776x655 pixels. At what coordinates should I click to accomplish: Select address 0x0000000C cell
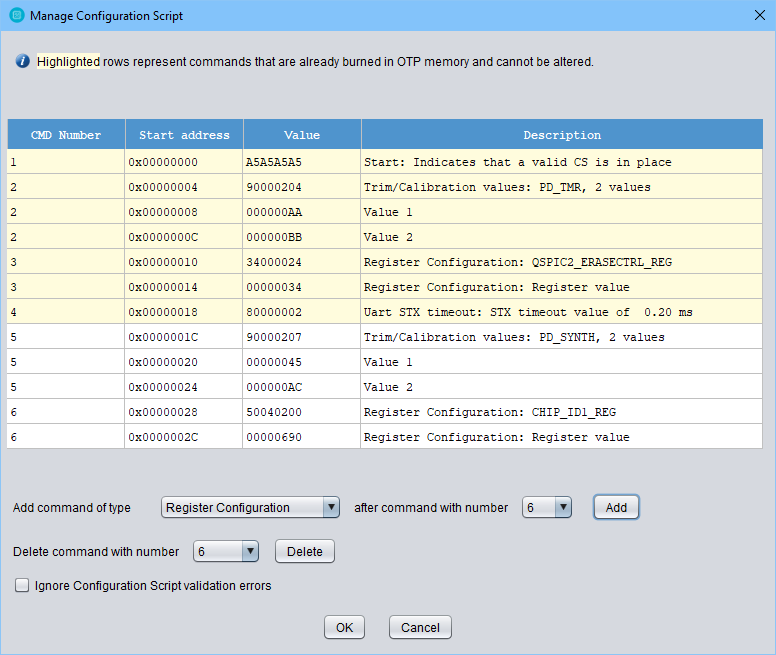point(184,237)
